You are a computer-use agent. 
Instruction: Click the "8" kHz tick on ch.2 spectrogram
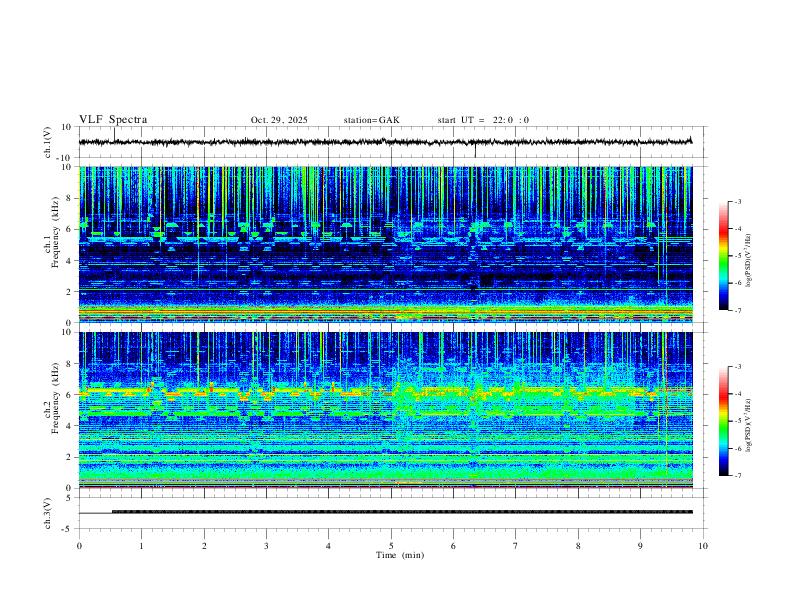(70, 364)
